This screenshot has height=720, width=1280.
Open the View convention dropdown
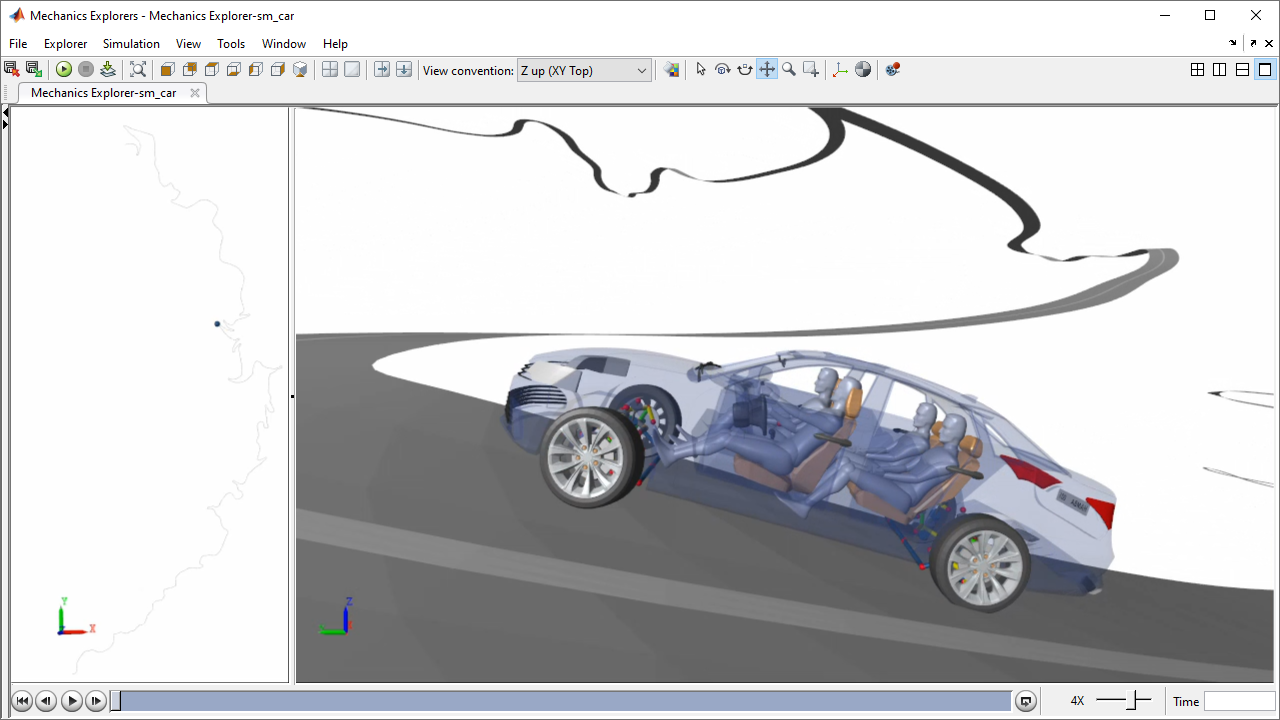click(584, 70)
